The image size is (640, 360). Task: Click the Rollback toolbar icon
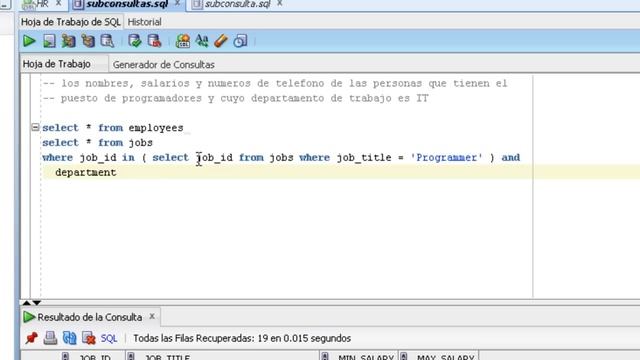point(154,41)
